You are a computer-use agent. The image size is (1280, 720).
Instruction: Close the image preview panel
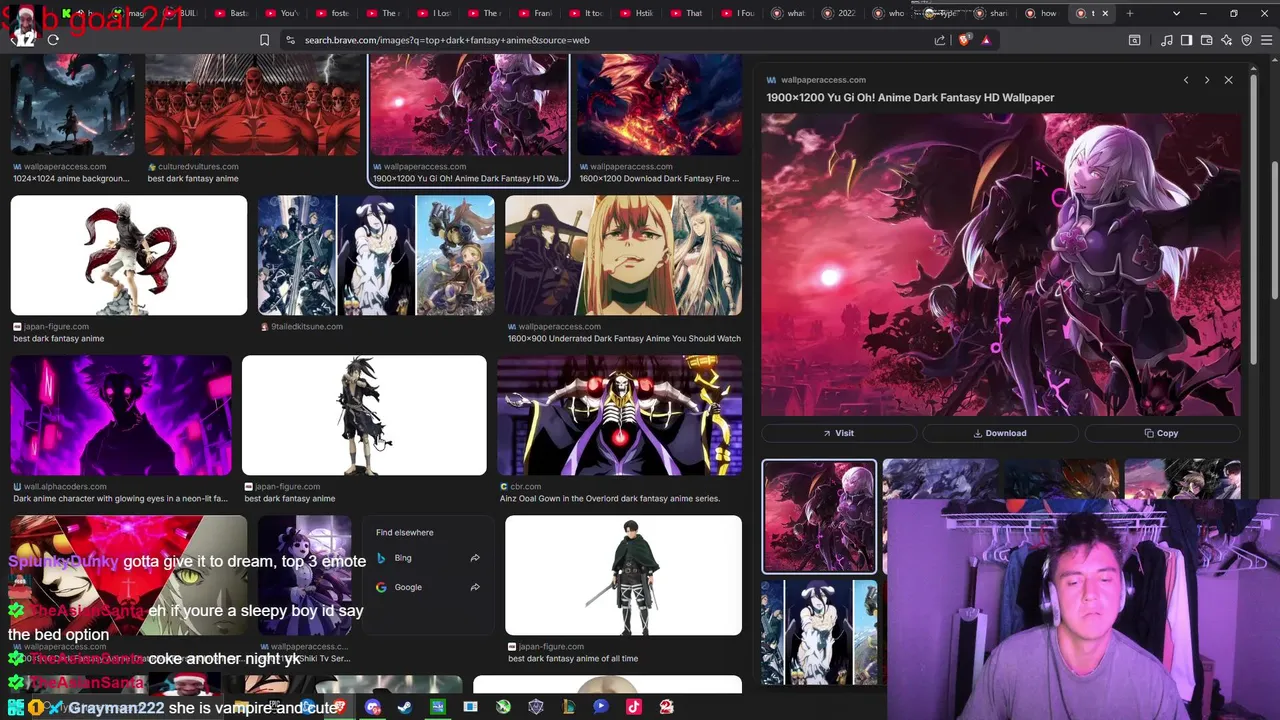[x=1228, y=80]
